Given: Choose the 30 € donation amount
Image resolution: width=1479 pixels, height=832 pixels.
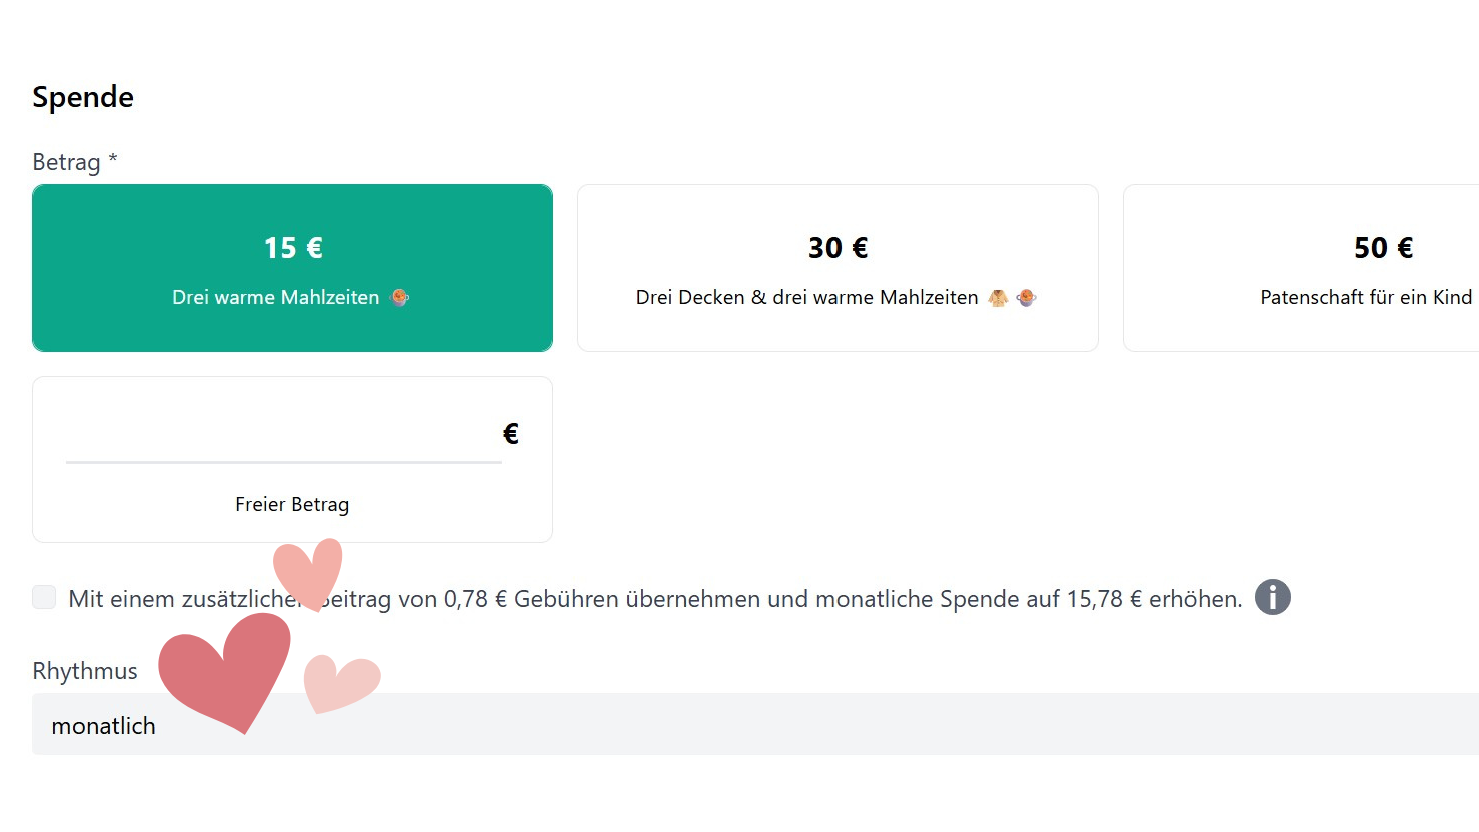Looking at the screenshot, I should tap(837, 267).
